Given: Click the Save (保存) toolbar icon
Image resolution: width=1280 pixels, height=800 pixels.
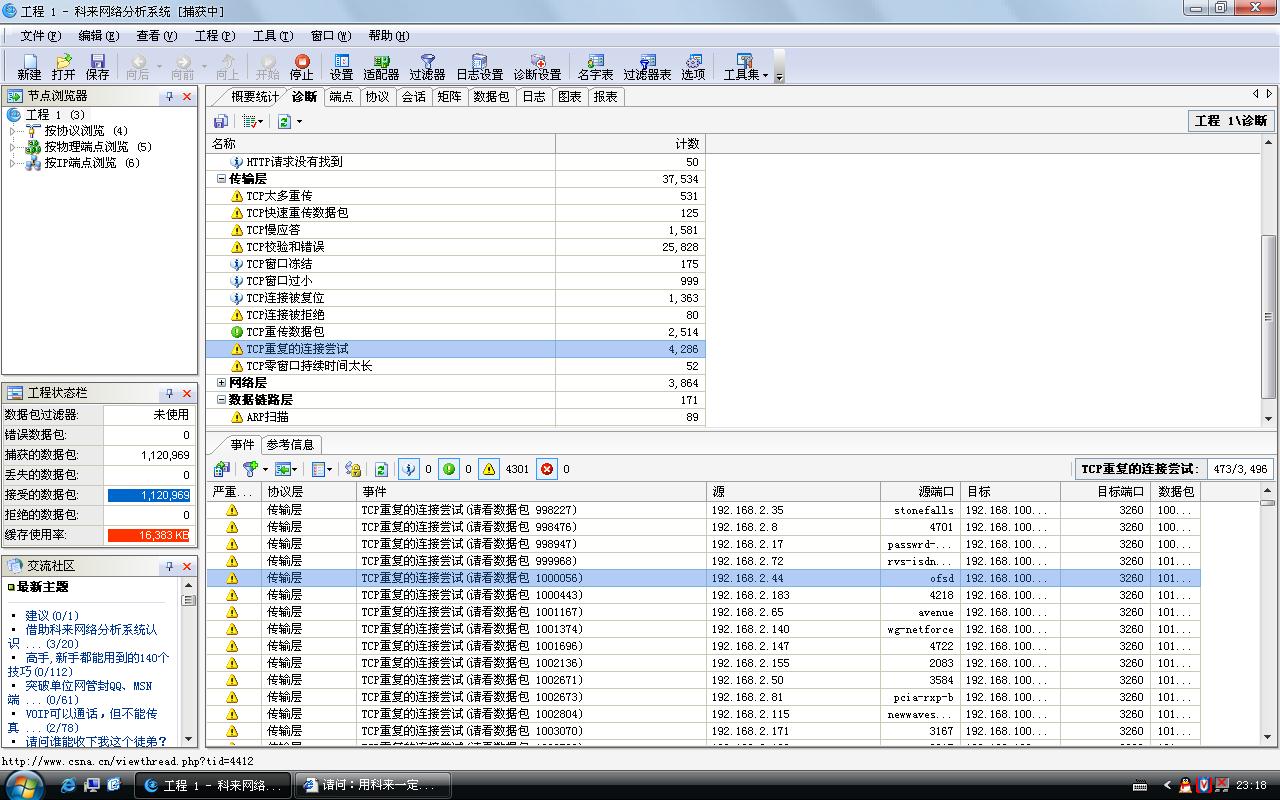Looking at the screenshot, I should 97,67.
